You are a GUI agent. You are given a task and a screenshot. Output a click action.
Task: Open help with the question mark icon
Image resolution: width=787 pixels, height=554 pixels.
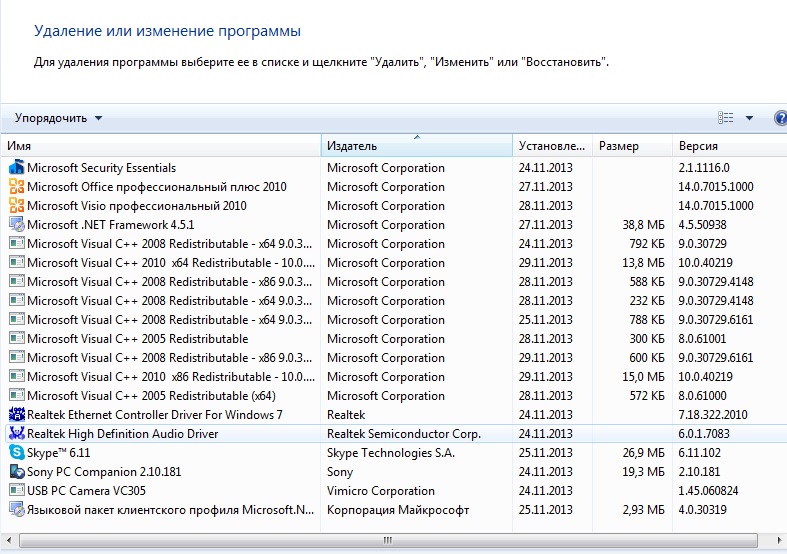[x=781, y=118]
